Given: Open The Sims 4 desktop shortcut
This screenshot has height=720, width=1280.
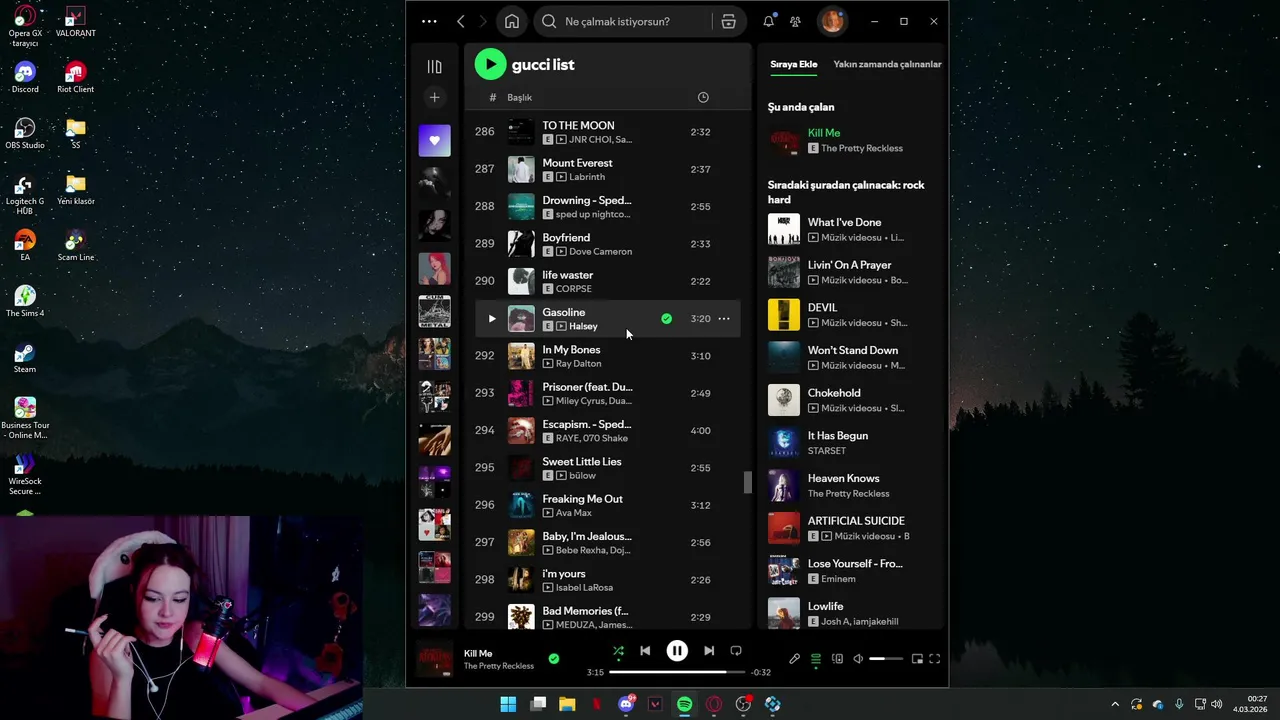Looking at the screenshot, I should point(25,302).
